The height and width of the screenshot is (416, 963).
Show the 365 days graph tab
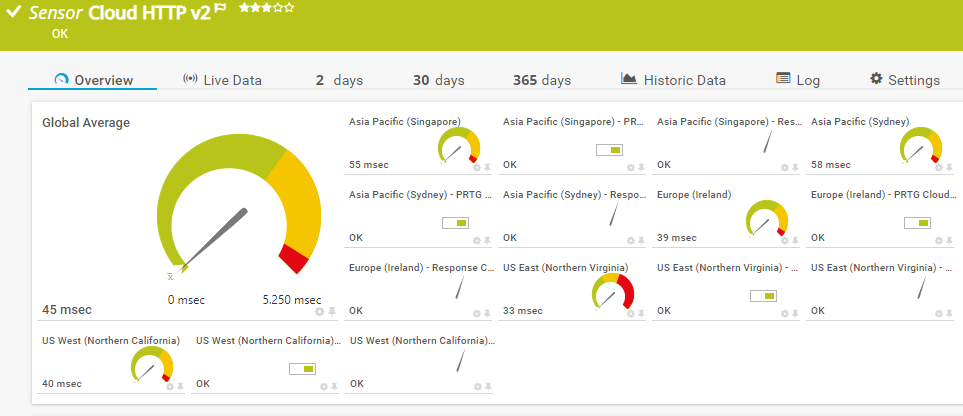(542, 80)
